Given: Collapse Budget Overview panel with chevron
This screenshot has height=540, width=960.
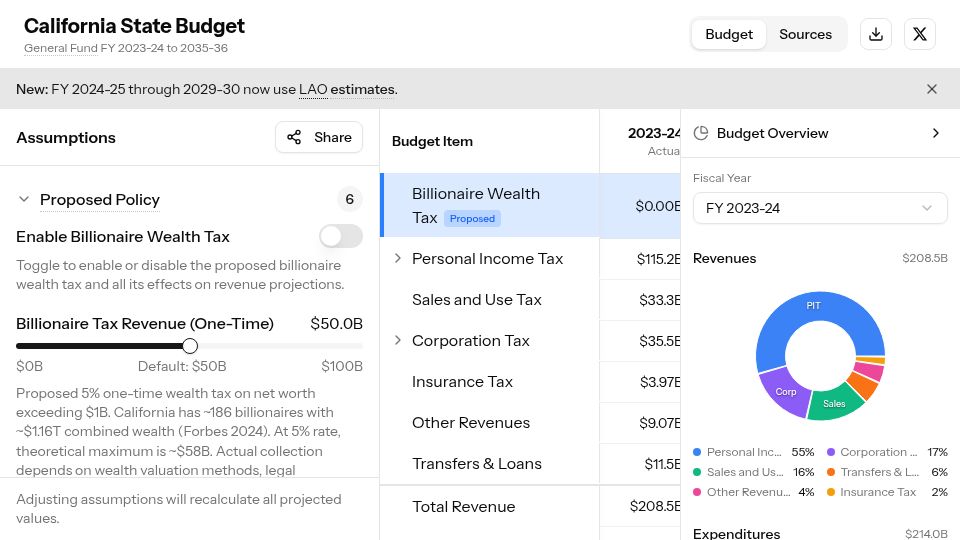Looking at the screenshot, I should [935, 133].
